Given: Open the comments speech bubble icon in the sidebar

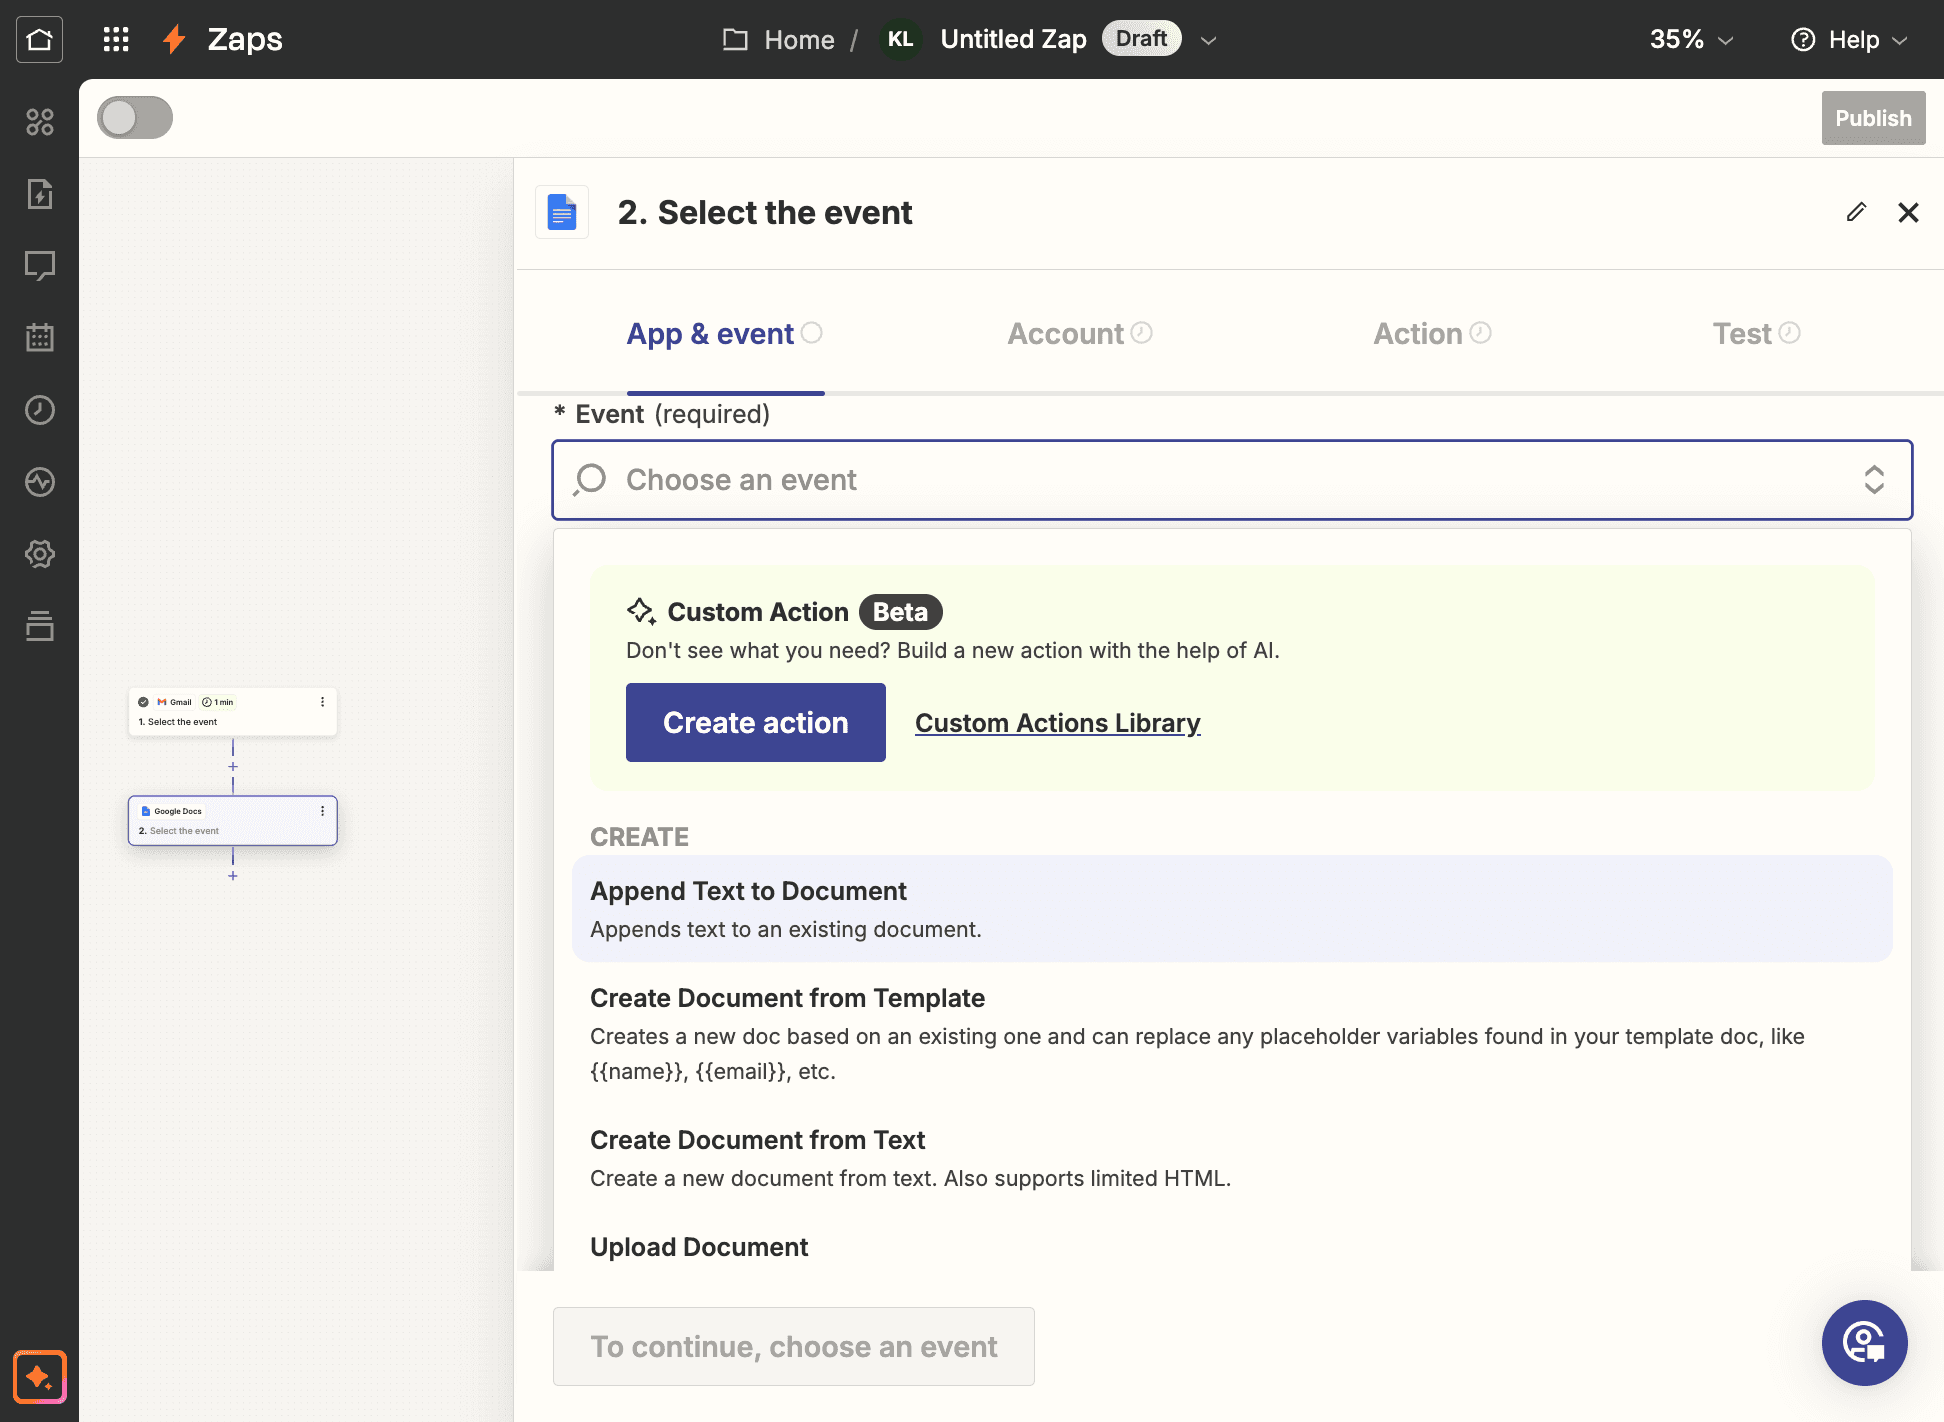Looking at the screenshot, I should pos(40,266).
